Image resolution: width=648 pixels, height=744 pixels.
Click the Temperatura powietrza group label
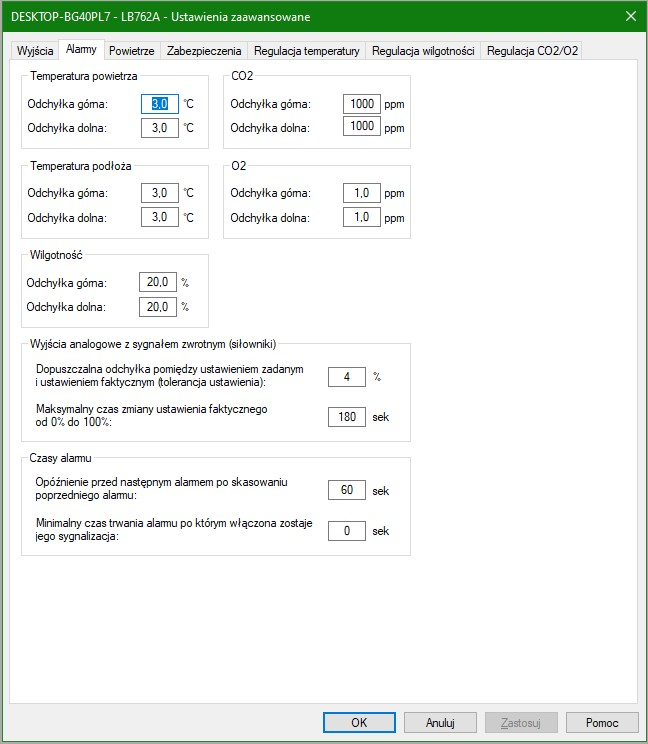83,76
